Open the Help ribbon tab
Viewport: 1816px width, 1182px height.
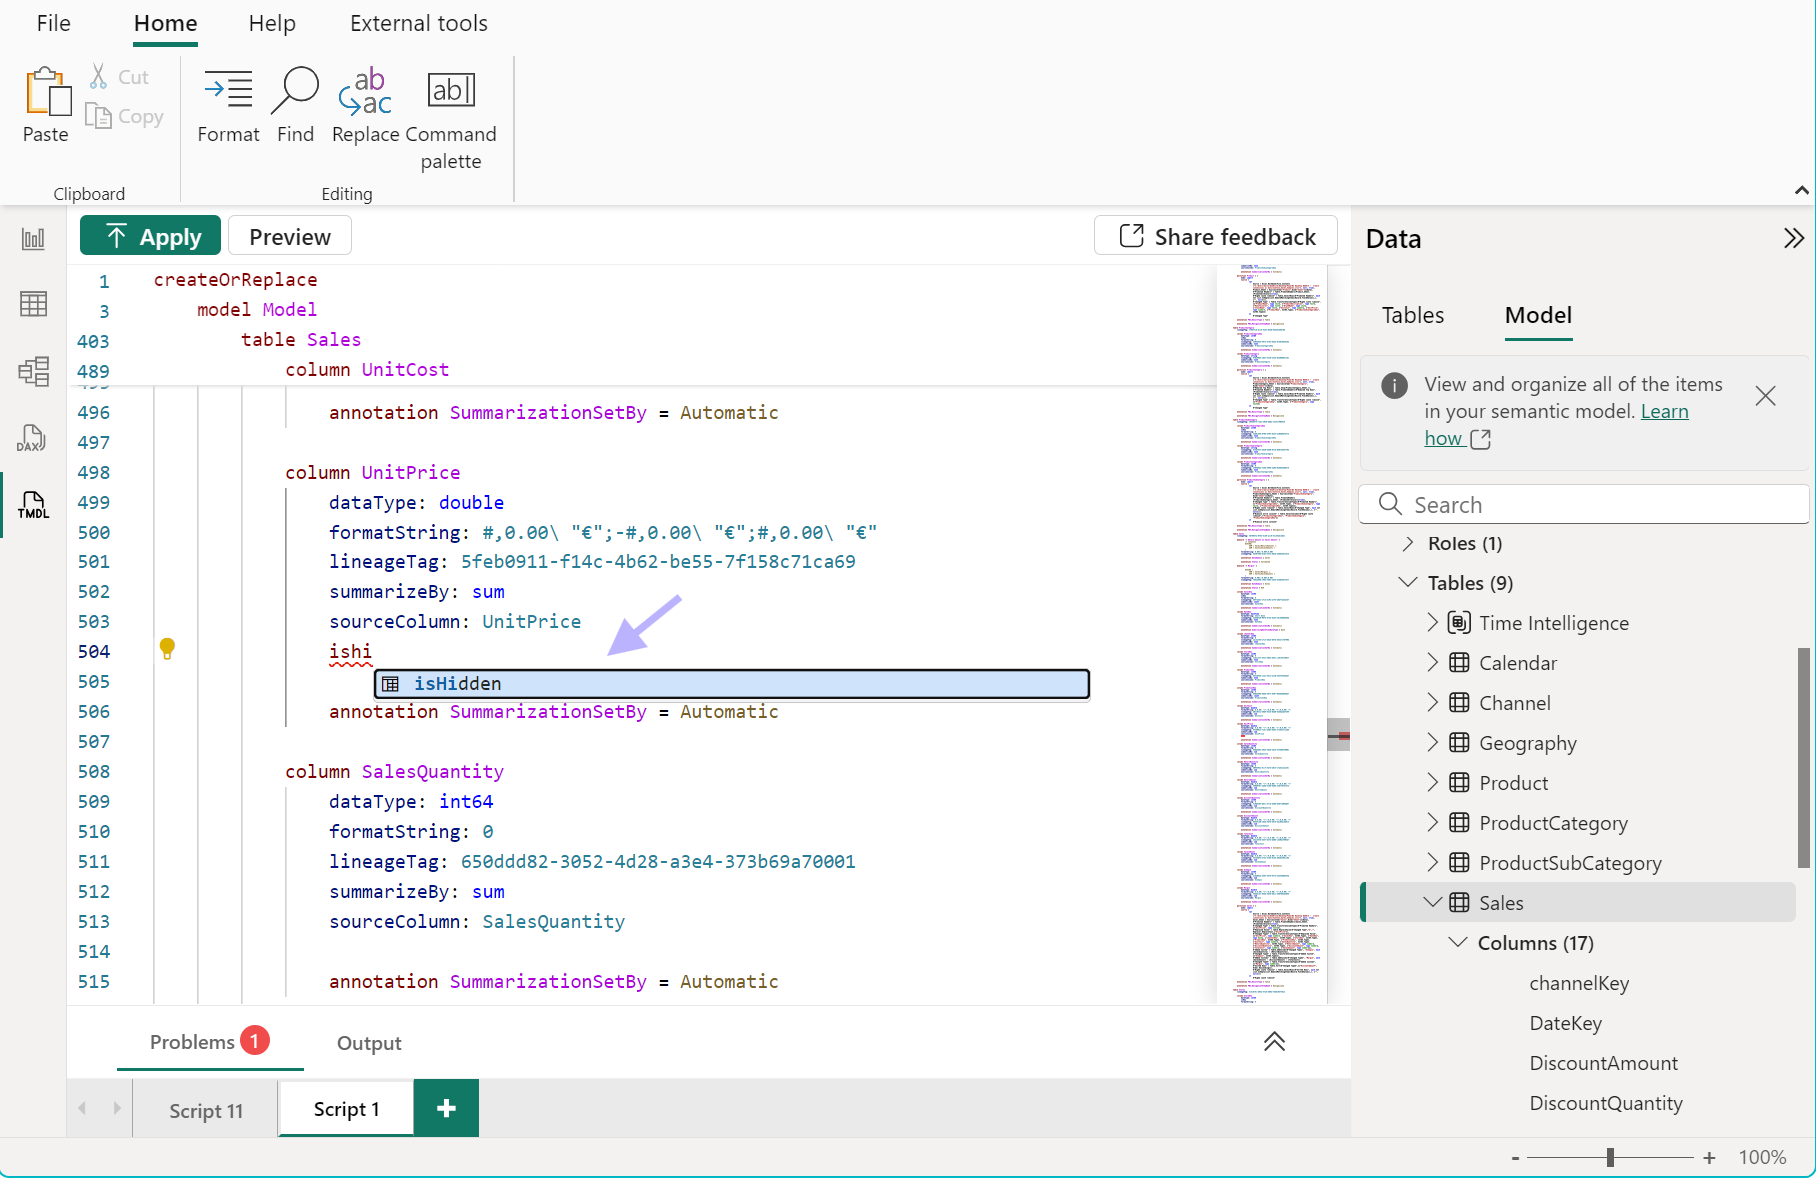click(272, 23)
